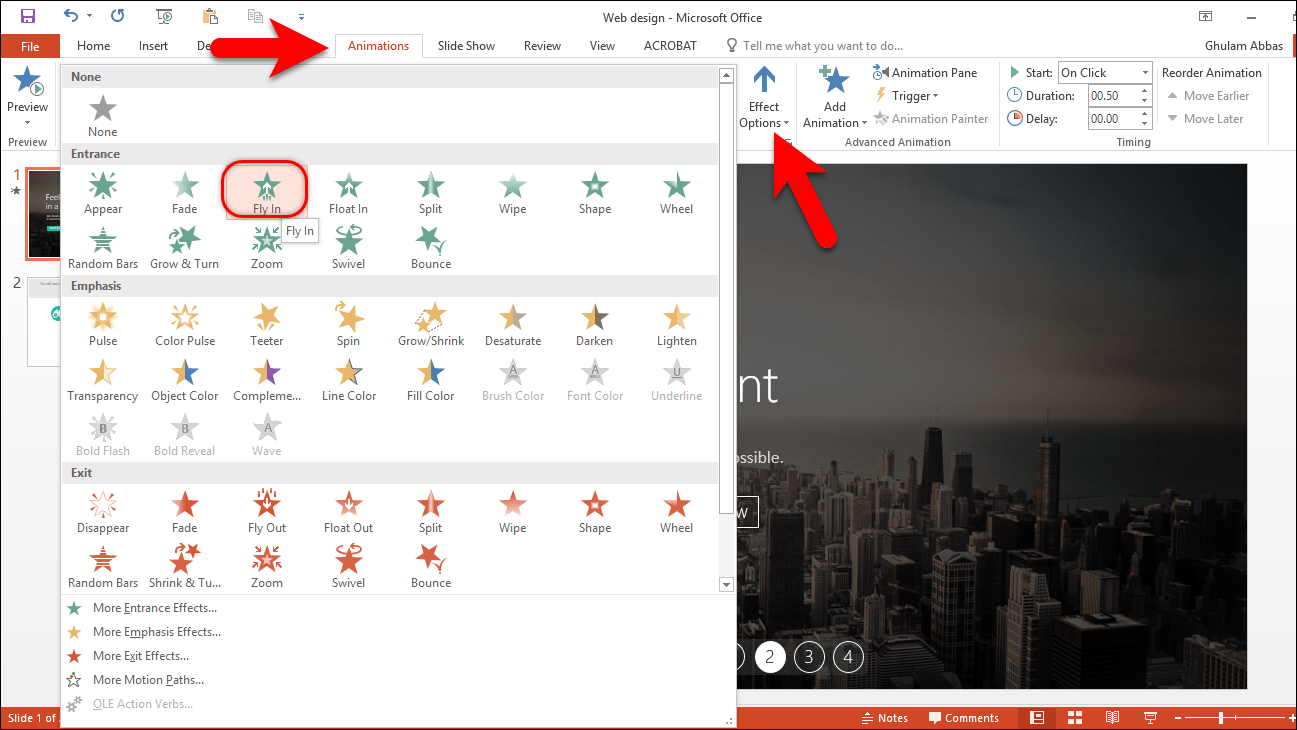Click More Entrance Effects
Screen dimensions: 1297x730
pos(155,607)
